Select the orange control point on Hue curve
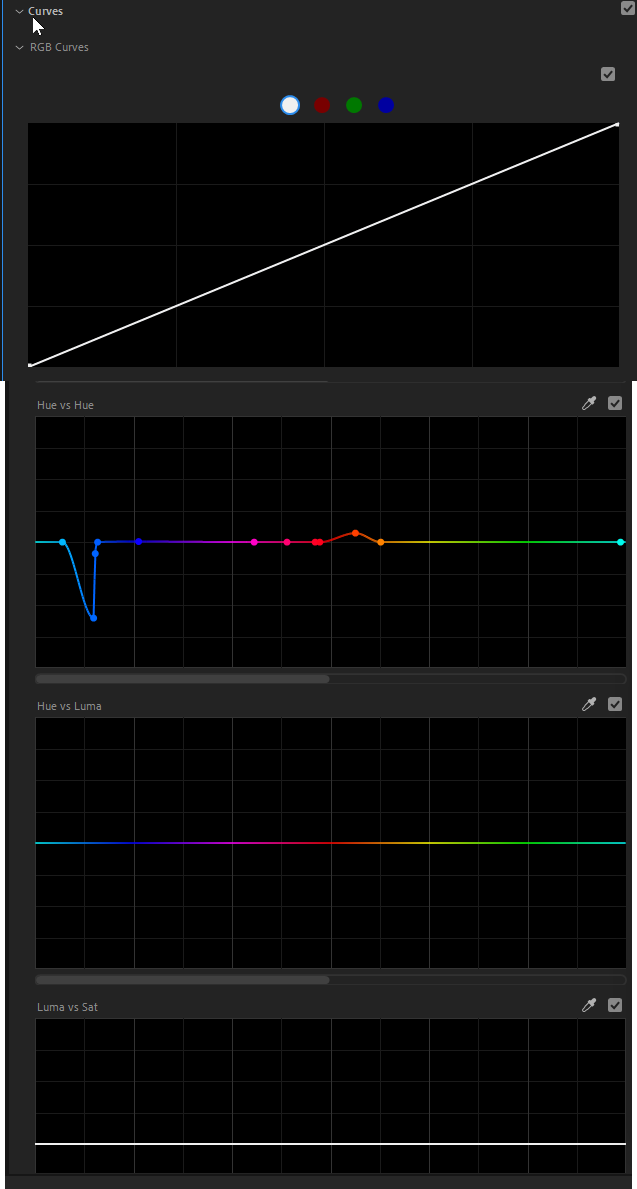Image resolution: width=637 pixels, height=1189 pixels. [x=381, y=542]
